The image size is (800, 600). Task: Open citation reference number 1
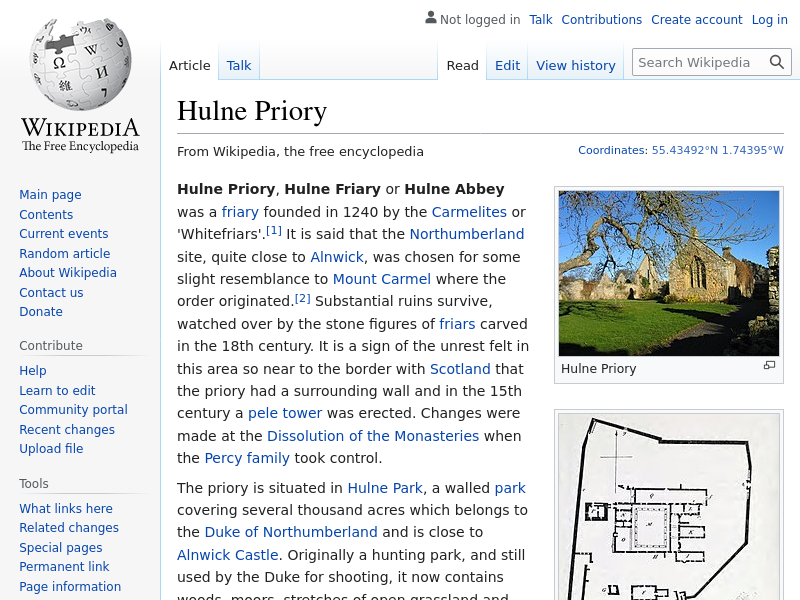[x=274, y=231]
